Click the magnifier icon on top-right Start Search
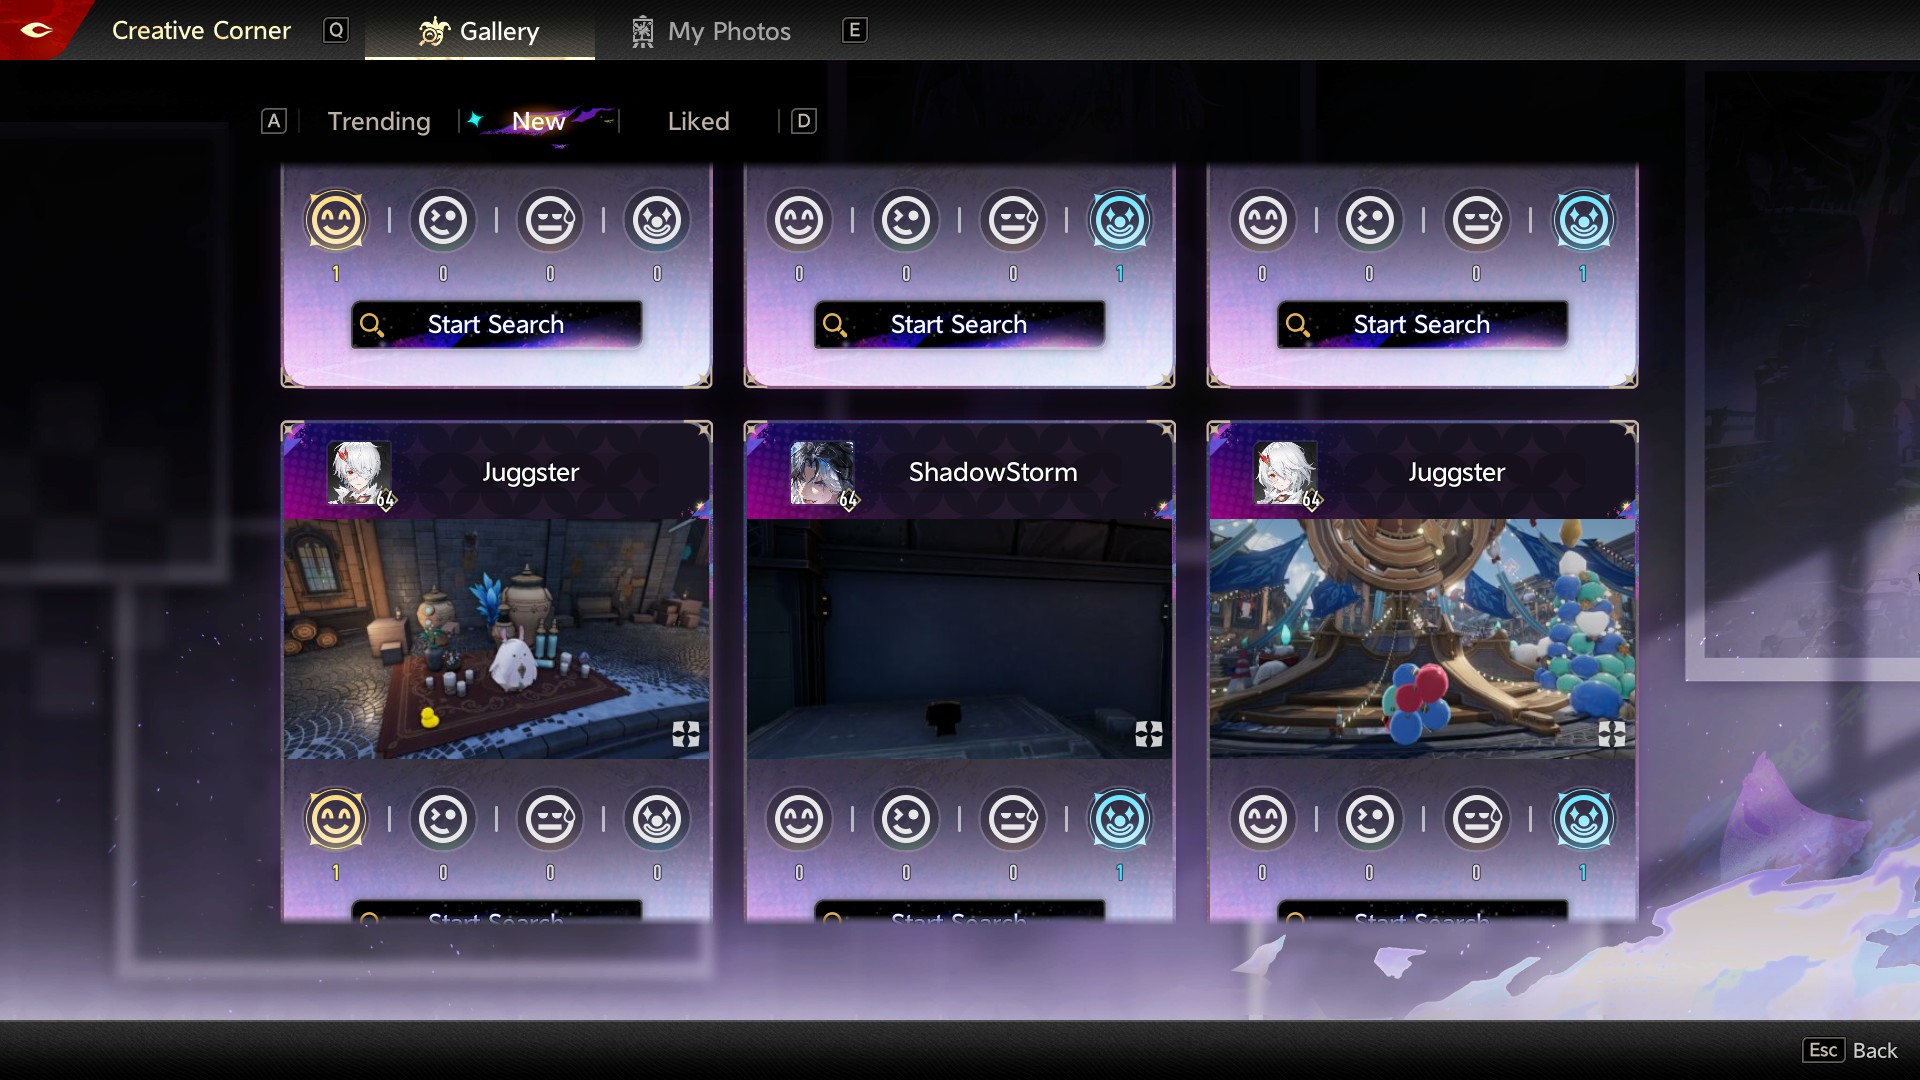1920x1080 pixels. click(1297, 324)
